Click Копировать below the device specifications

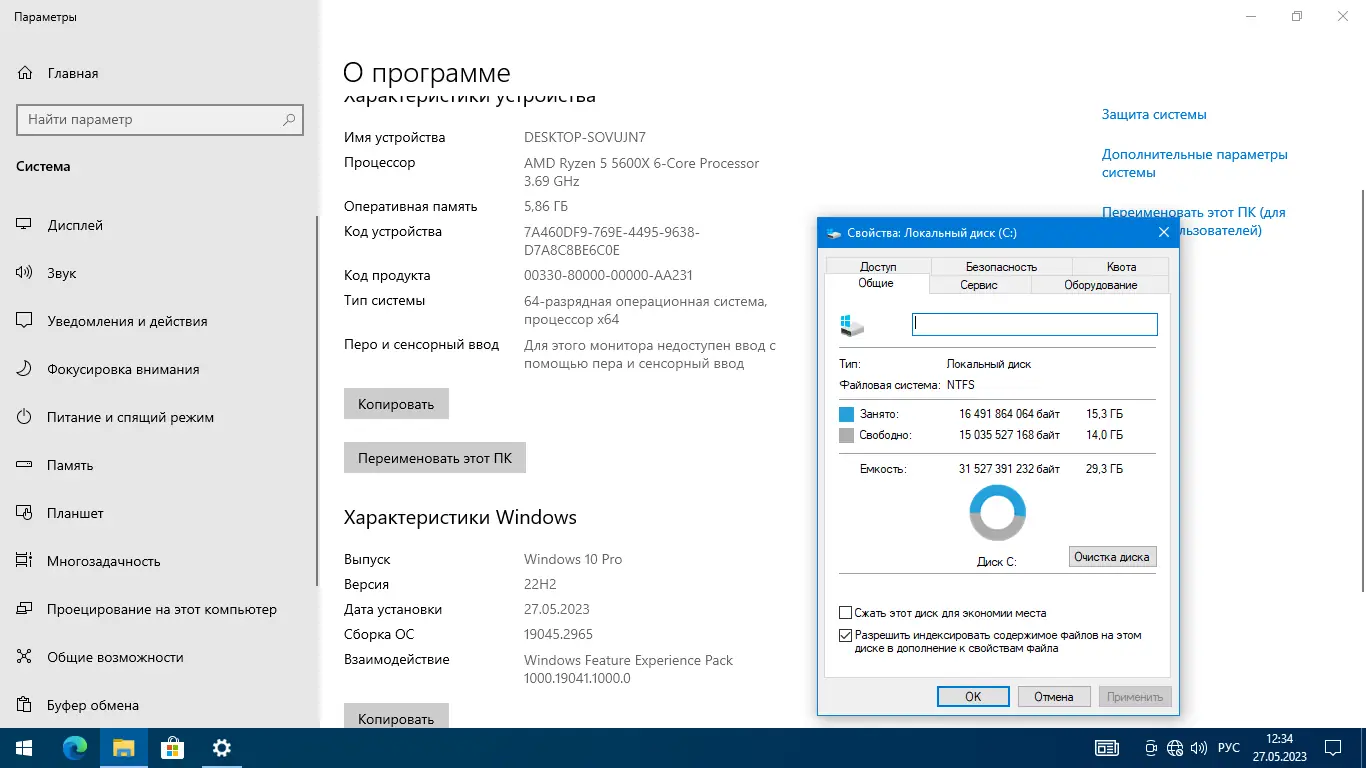tap(396, 404)
